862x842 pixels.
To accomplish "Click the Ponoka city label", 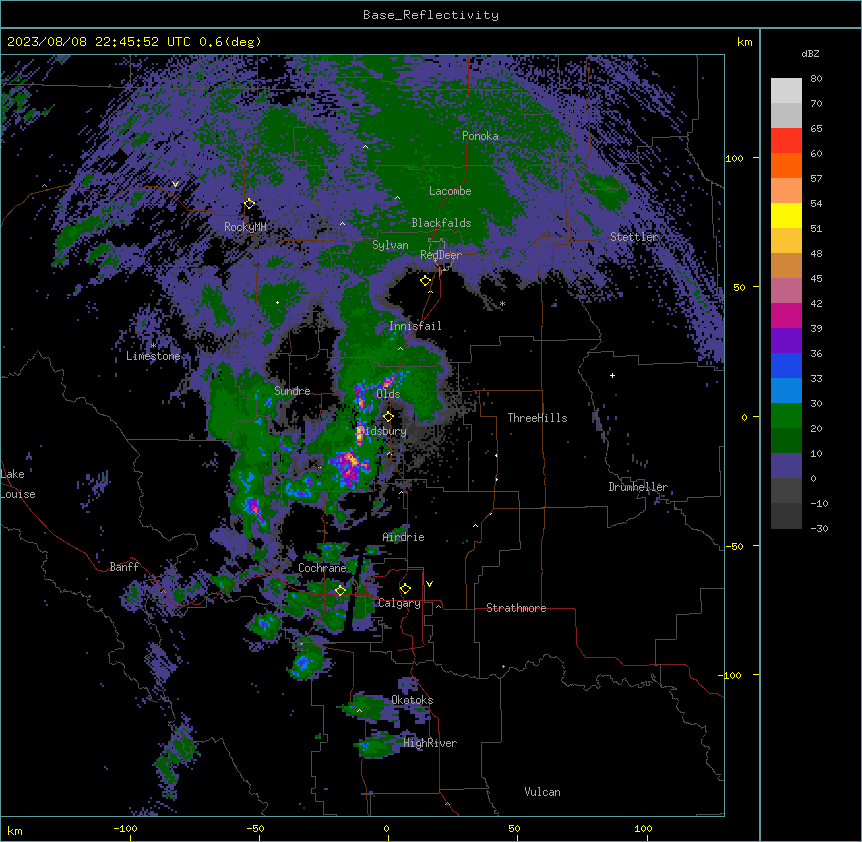I will coord(480,136).
